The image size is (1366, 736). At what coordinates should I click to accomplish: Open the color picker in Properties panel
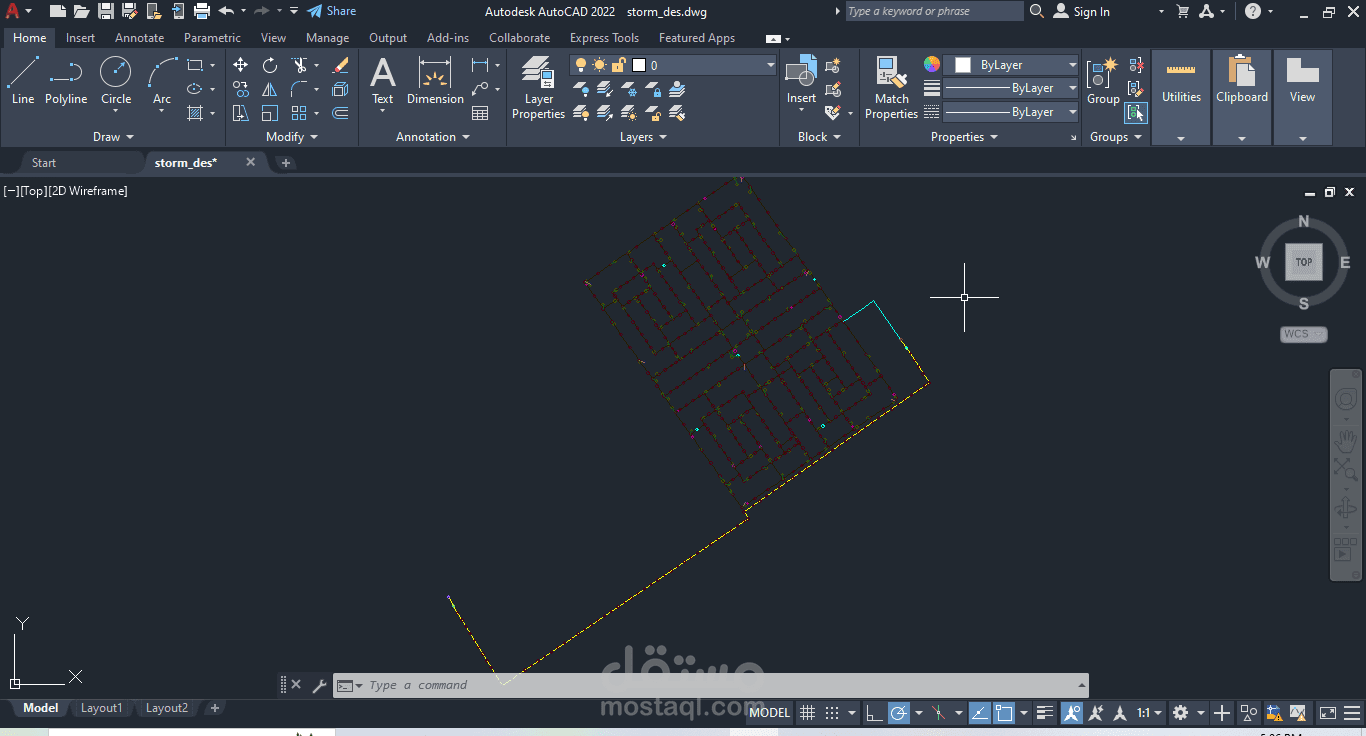tap(932, 63)
